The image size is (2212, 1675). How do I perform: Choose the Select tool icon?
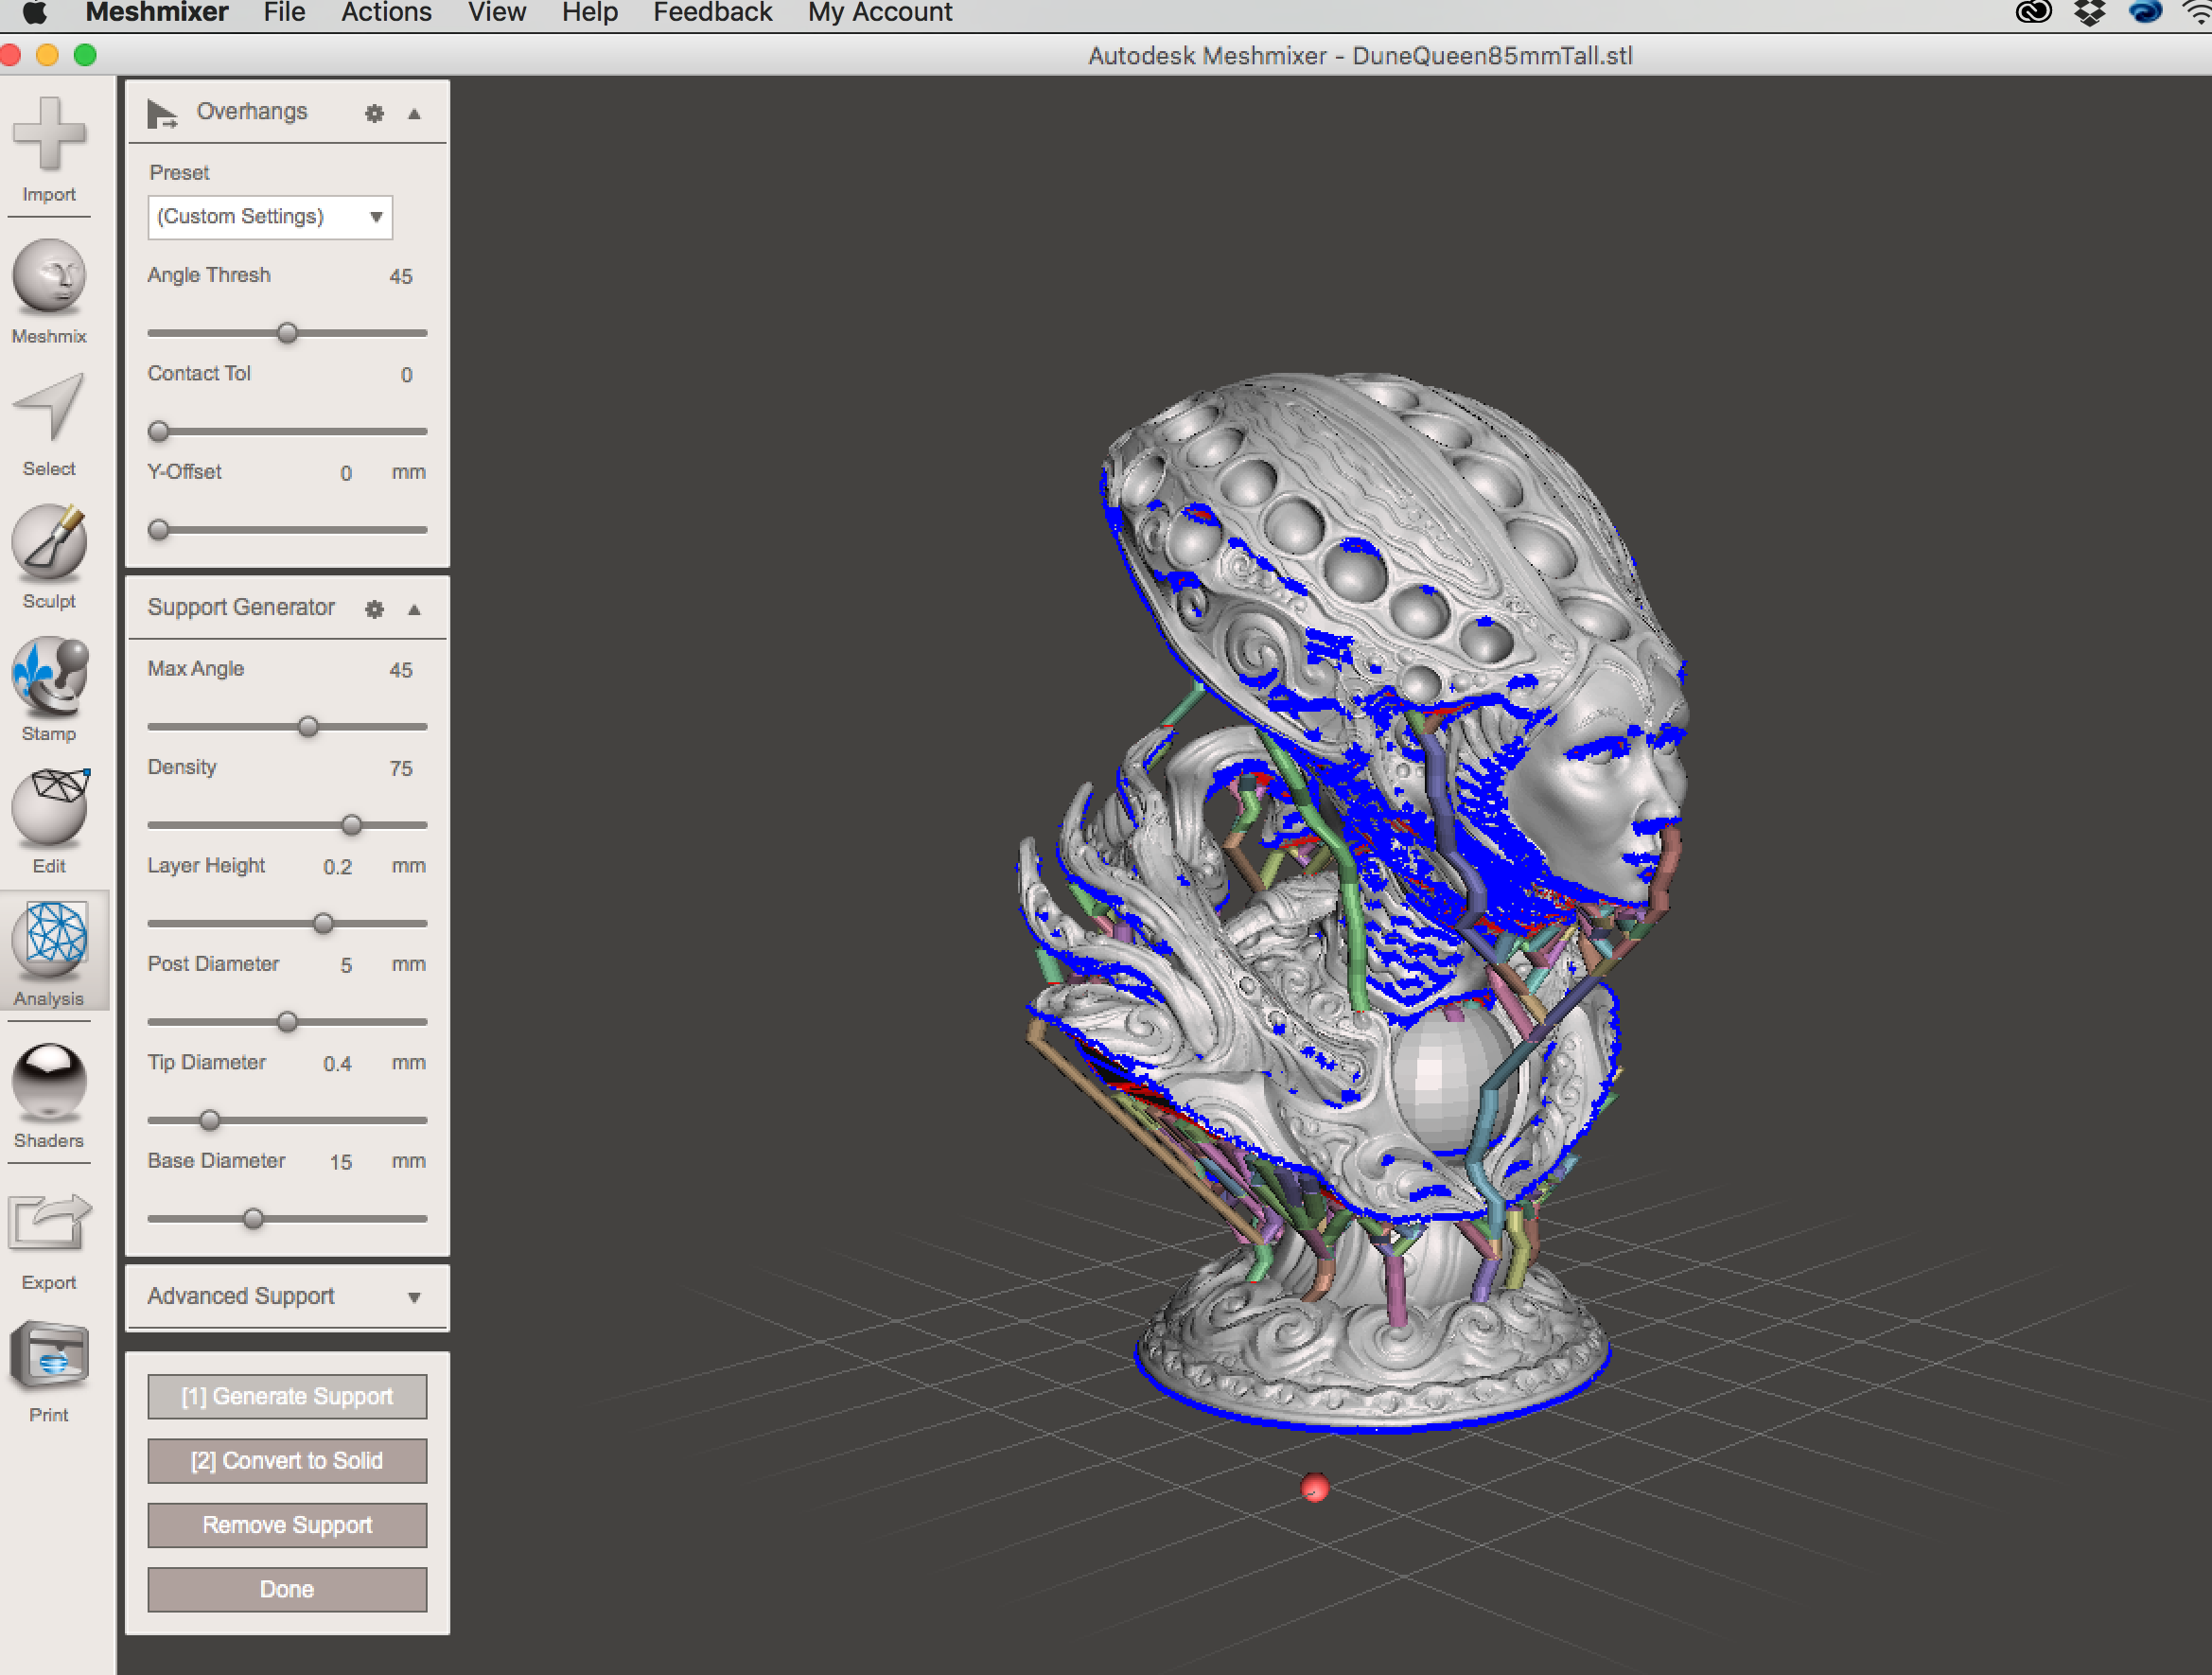coord(49,408)
